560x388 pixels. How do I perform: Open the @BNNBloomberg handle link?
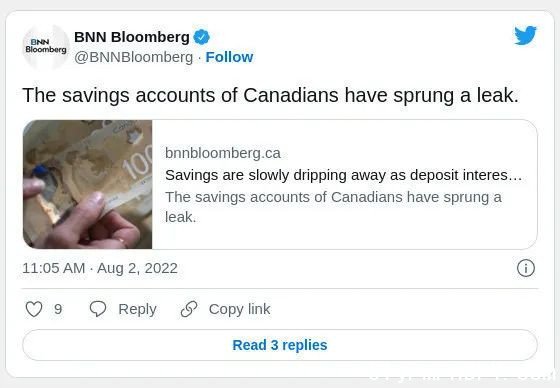(x=133, y=57)
